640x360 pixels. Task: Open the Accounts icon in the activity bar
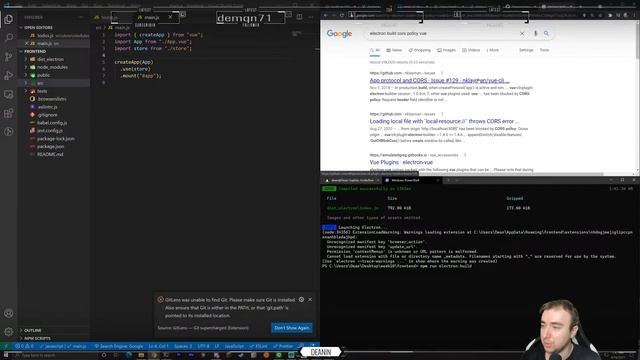tap(8, 313)
